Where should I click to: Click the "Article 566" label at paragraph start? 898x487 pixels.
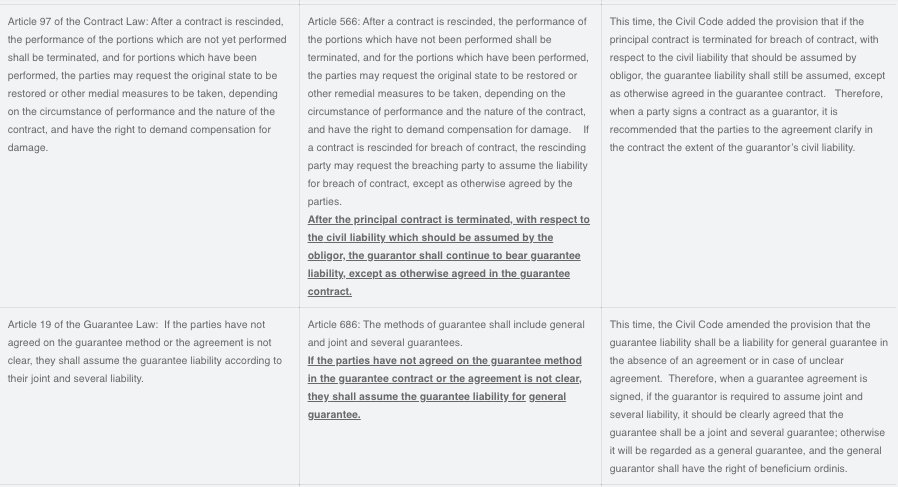pyautogui.click(x=333, y=21)
